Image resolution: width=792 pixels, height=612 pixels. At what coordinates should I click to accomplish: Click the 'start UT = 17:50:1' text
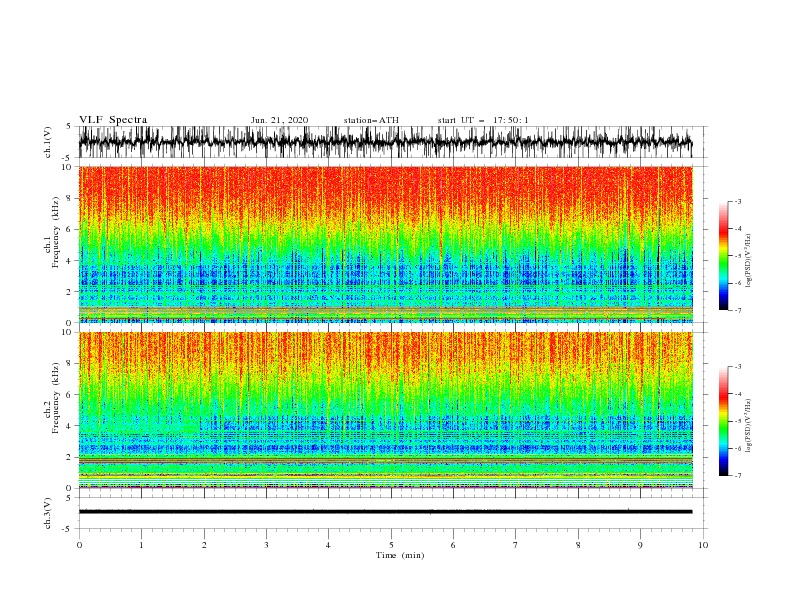point(483,120)
